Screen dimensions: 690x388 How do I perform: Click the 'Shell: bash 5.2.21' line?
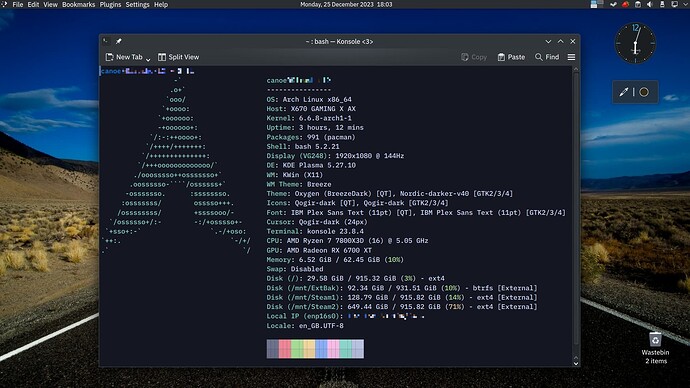point(303,146)
